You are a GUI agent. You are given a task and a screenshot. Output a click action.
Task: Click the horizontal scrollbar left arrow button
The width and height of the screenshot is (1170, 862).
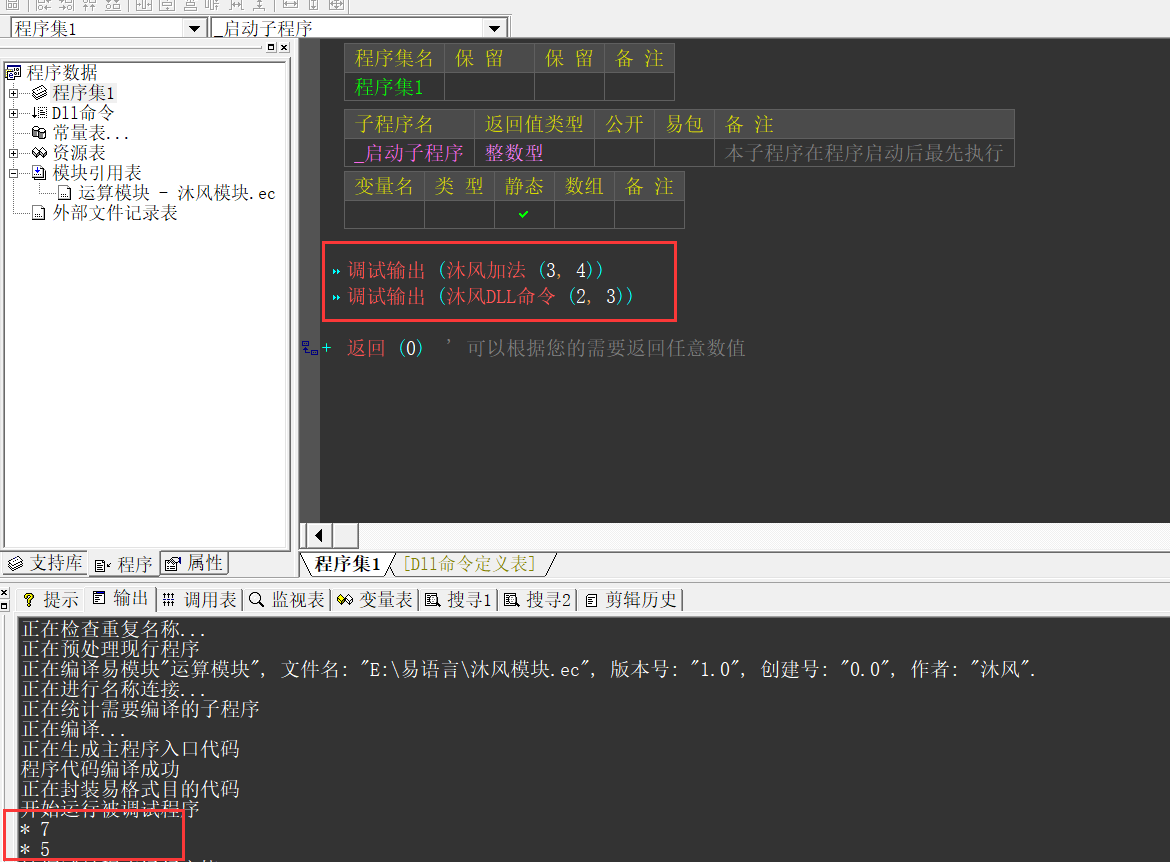click(319, 535)
